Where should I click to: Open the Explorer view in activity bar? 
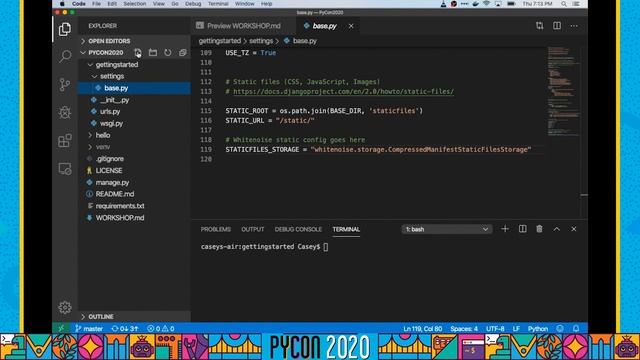[65, 29]
